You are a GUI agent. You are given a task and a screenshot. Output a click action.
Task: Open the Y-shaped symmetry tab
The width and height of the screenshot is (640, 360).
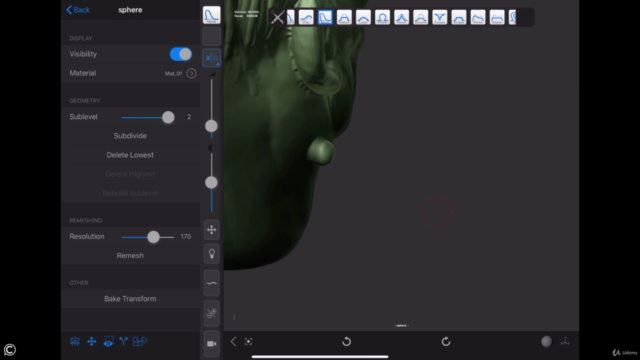coord(123,341)
